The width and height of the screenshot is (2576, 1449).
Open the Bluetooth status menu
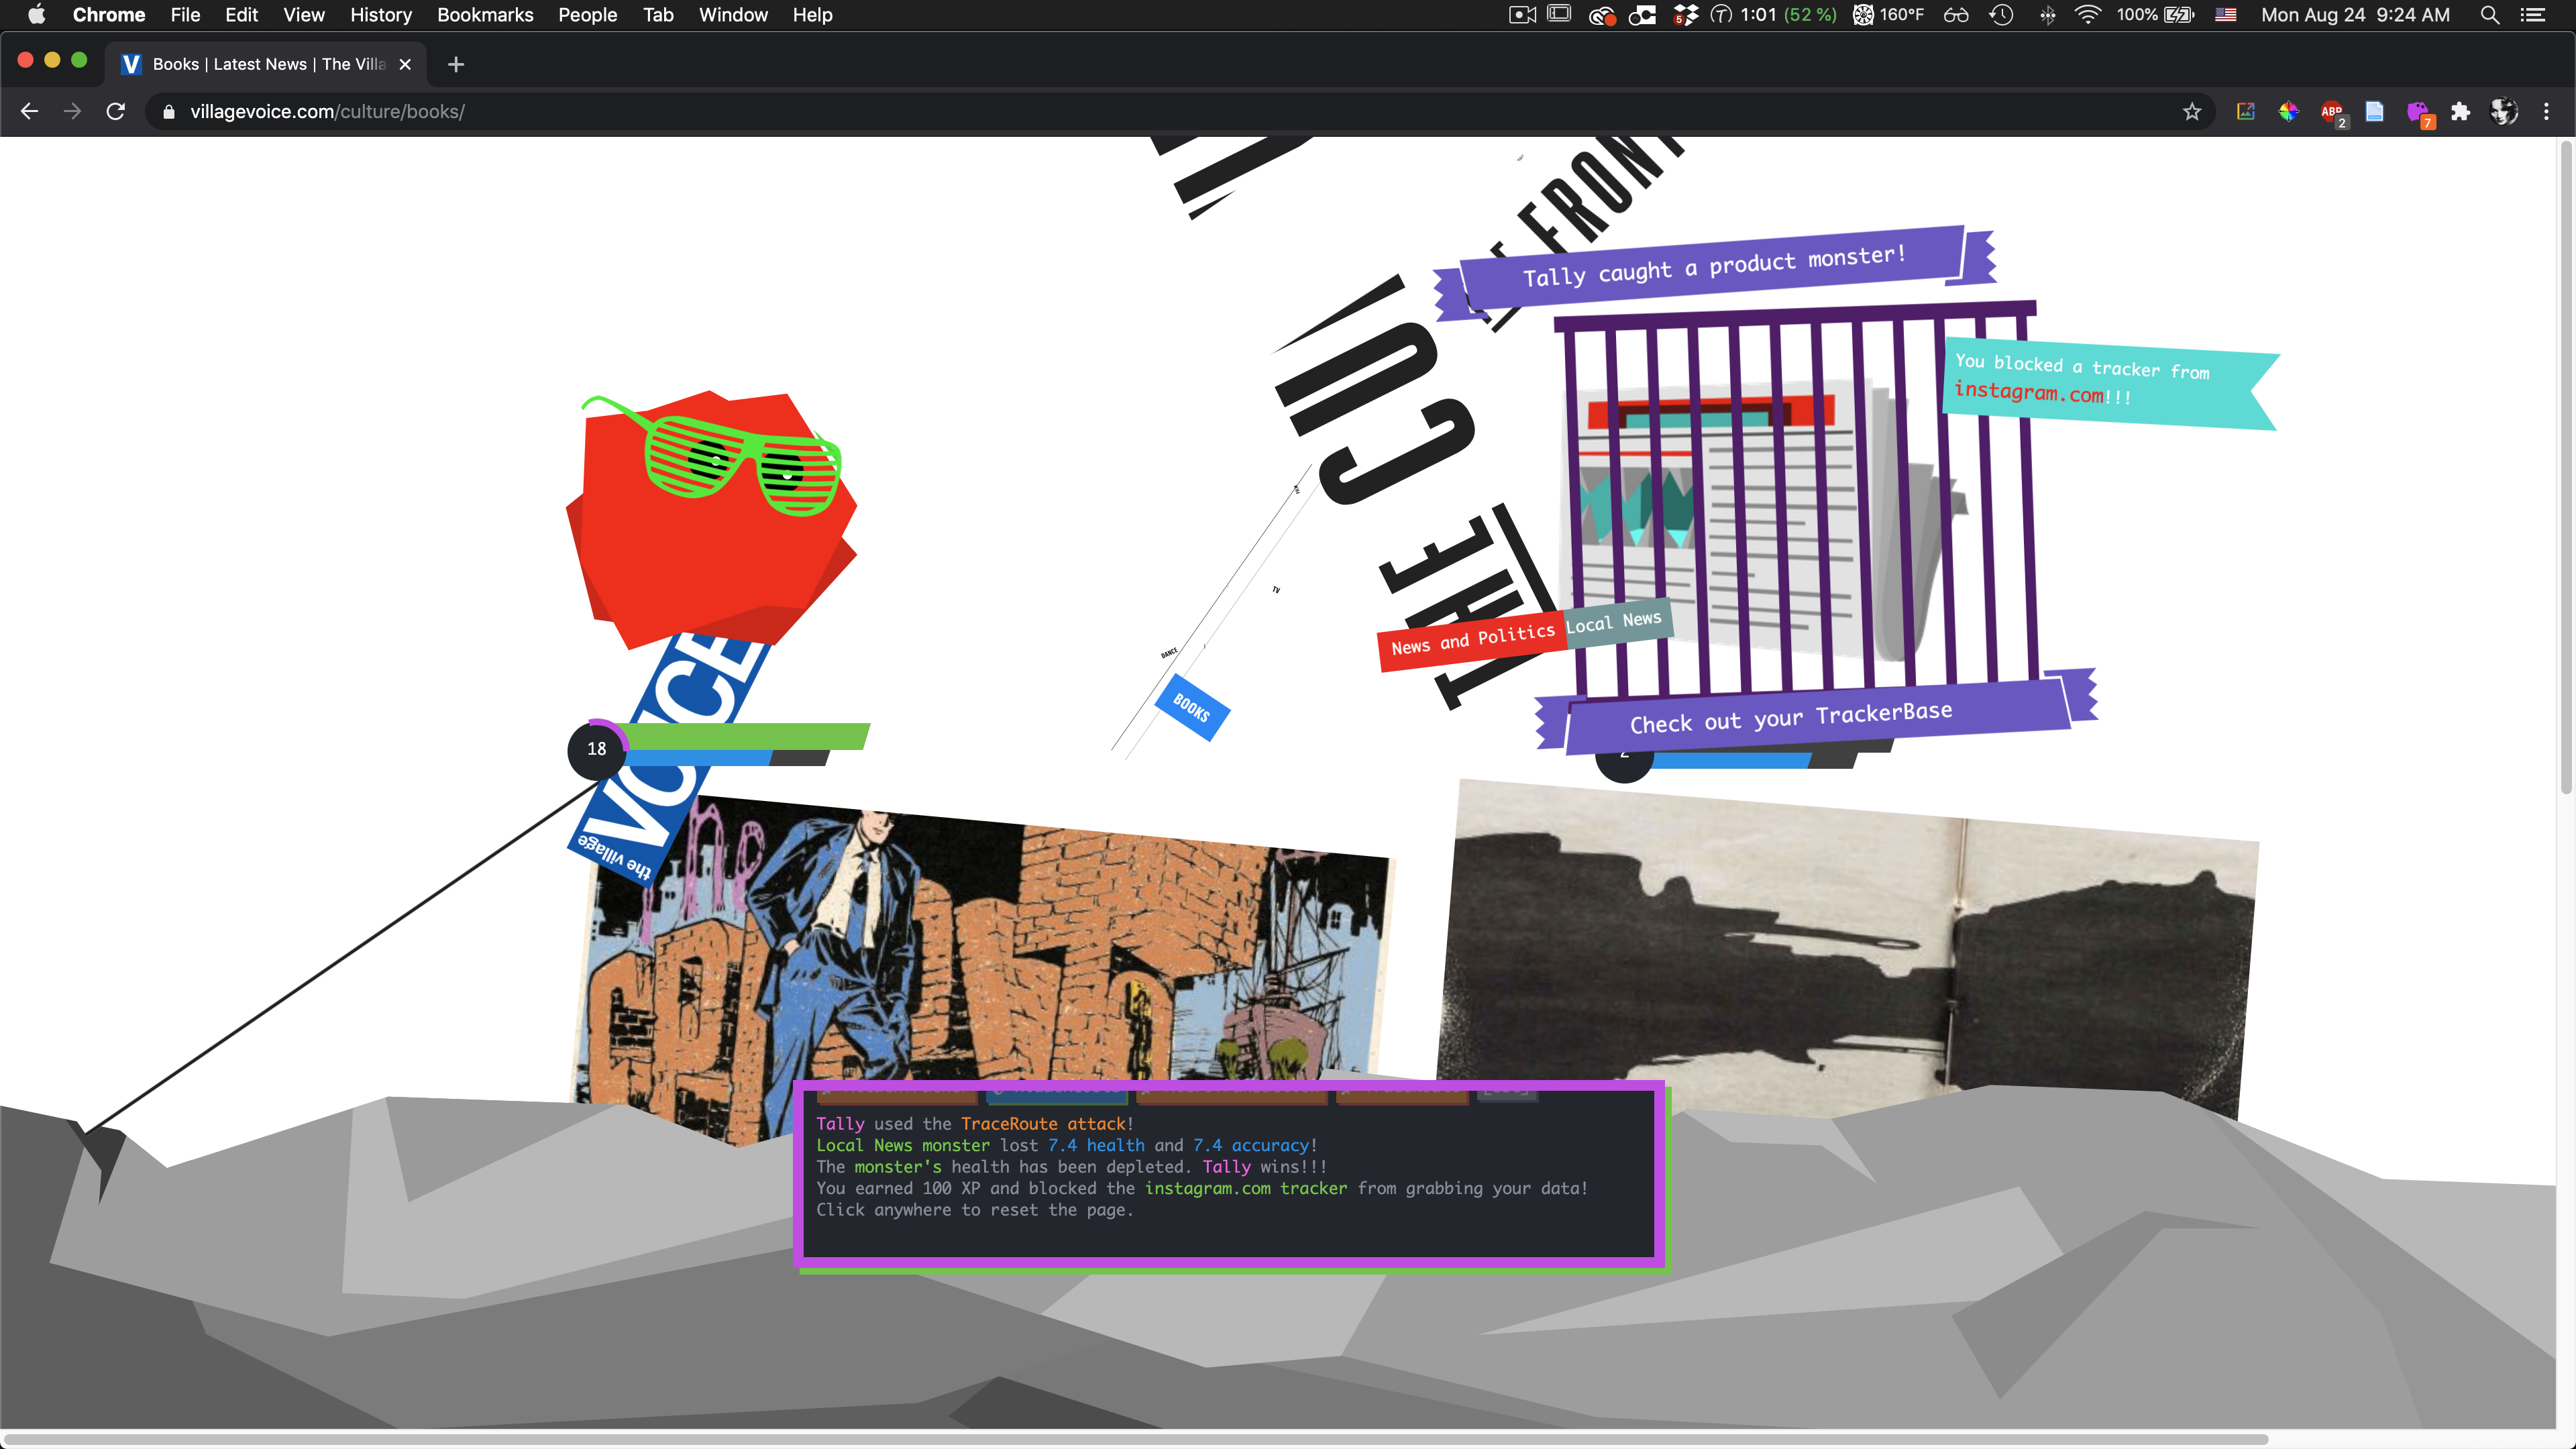pos(2047,14)
